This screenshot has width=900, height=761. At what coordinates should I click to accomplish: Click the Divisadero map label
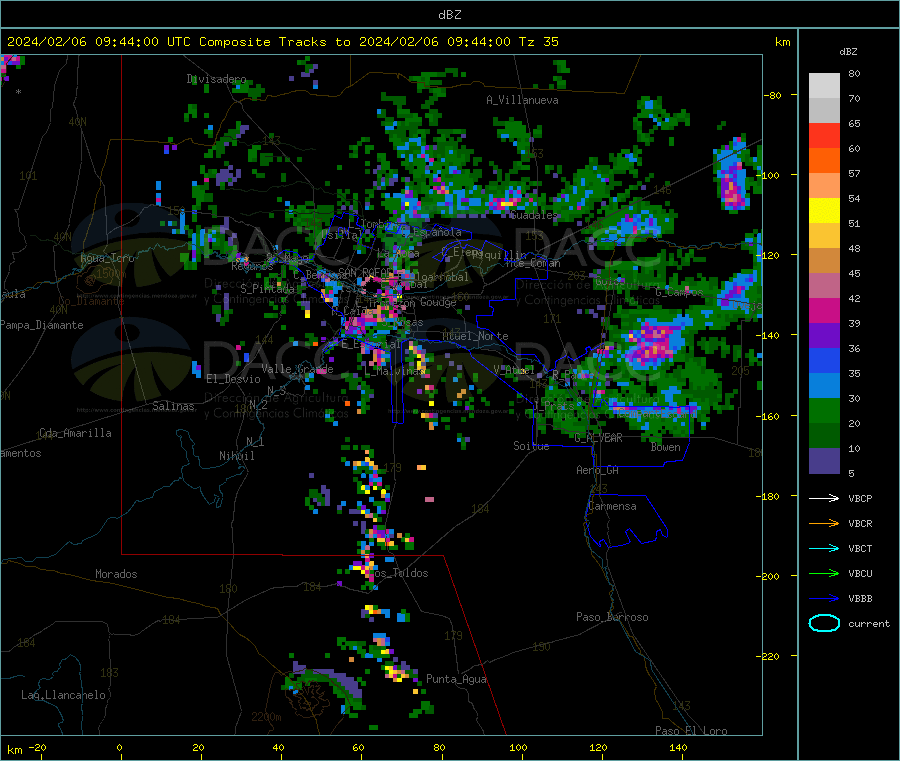pos(216,79)
